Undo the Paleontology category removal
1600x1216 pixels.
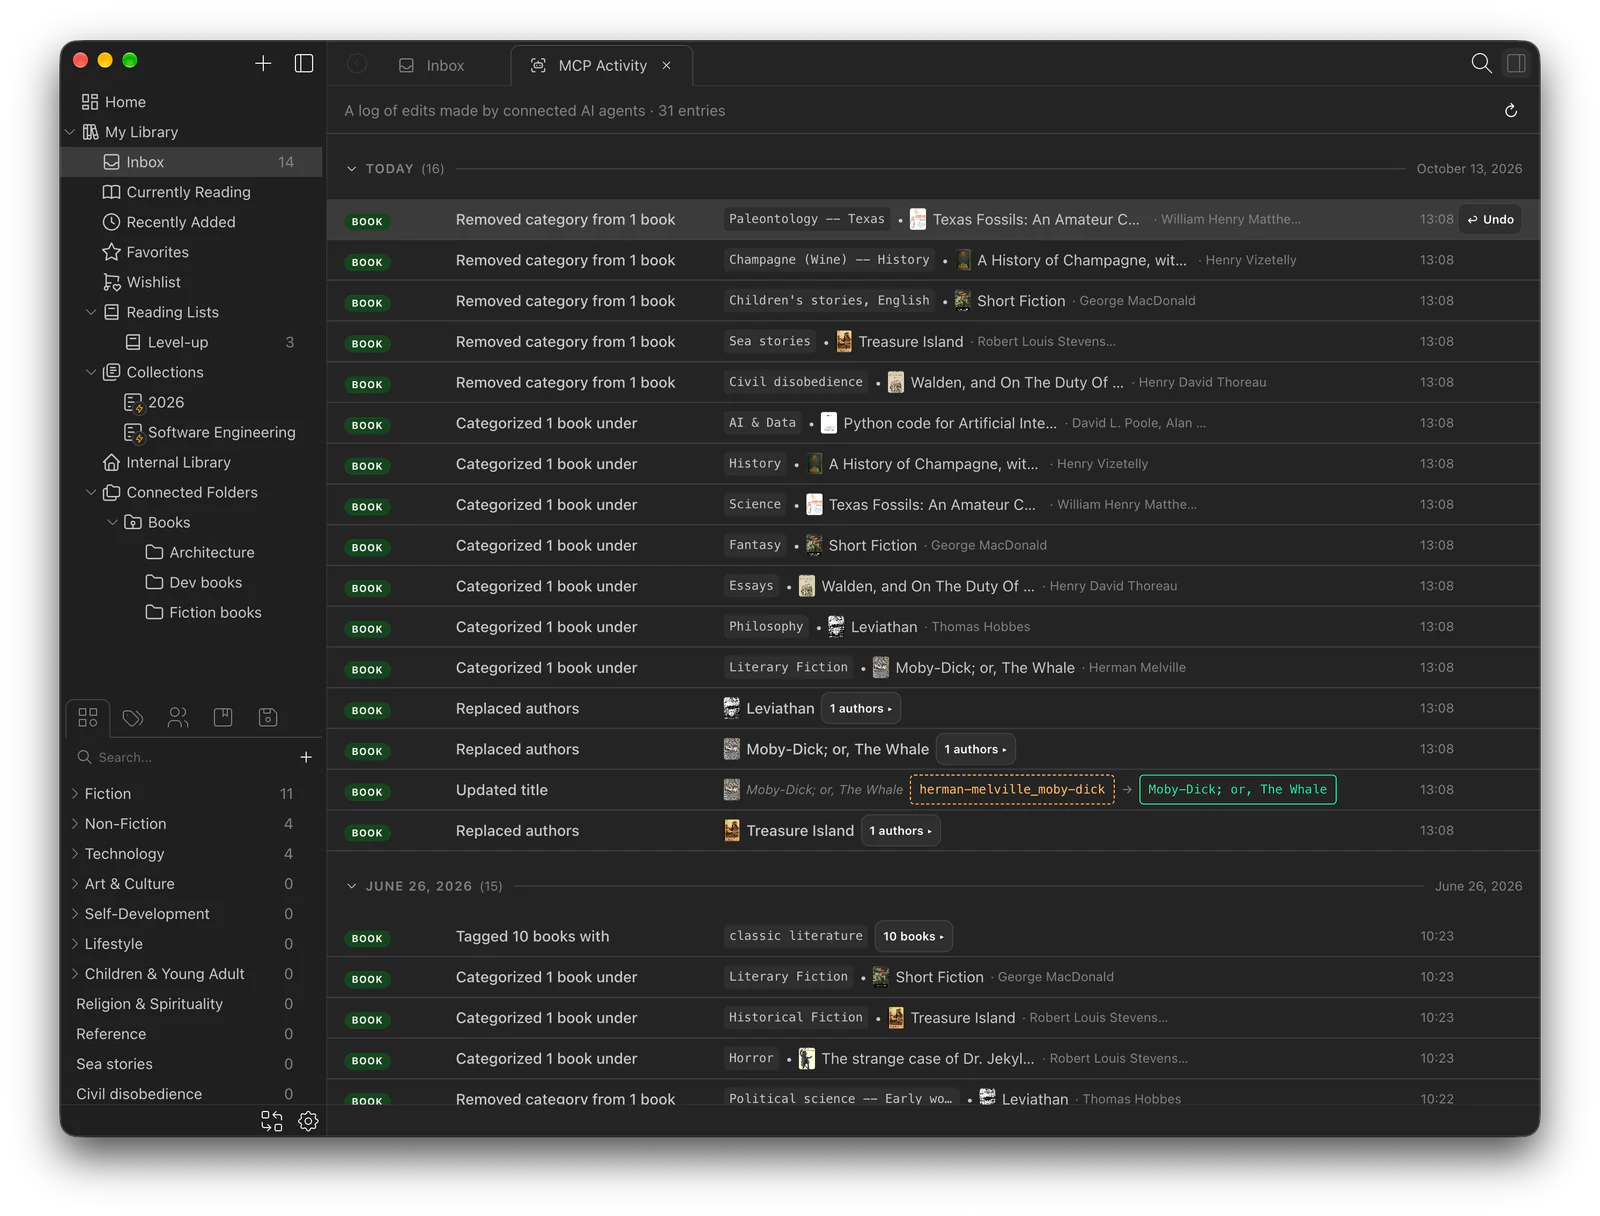click(1490, 219)
